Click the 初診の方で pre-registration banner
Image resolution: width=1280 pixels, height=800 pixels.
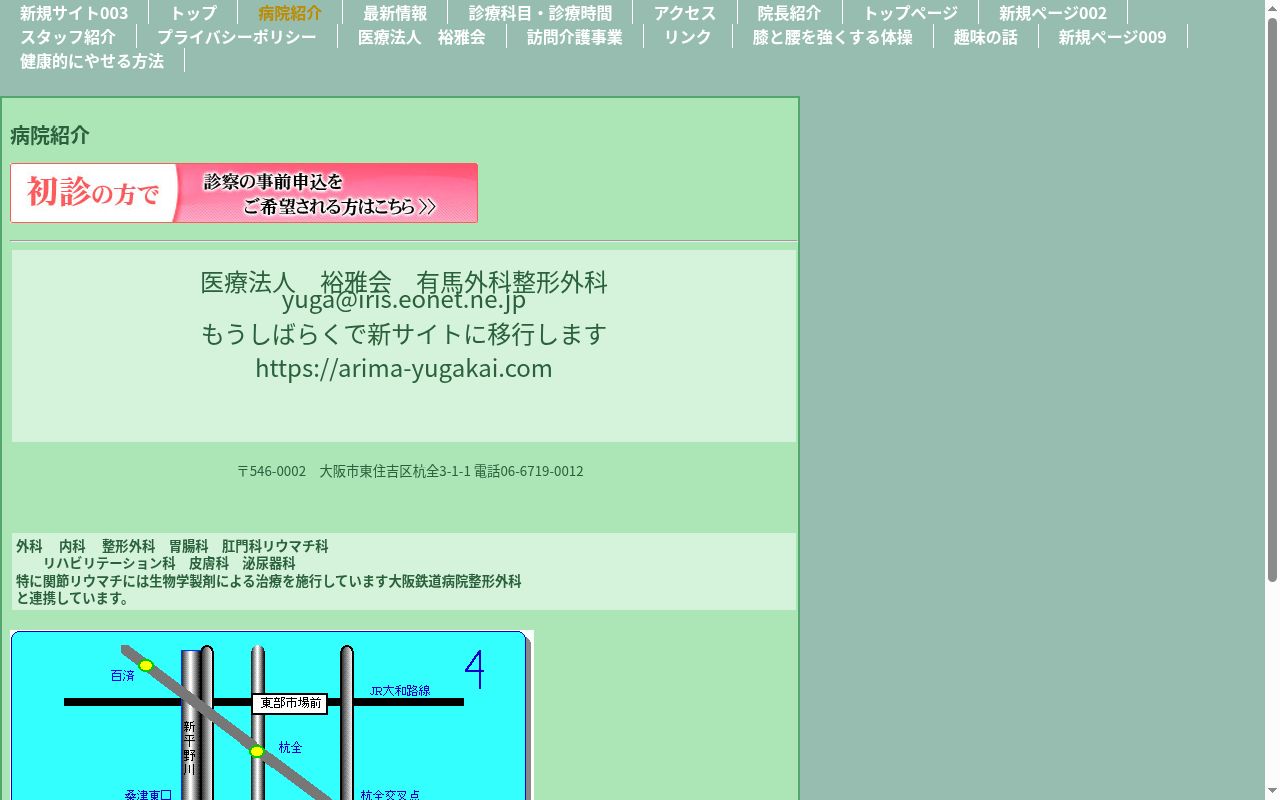[x=244, y=193]
